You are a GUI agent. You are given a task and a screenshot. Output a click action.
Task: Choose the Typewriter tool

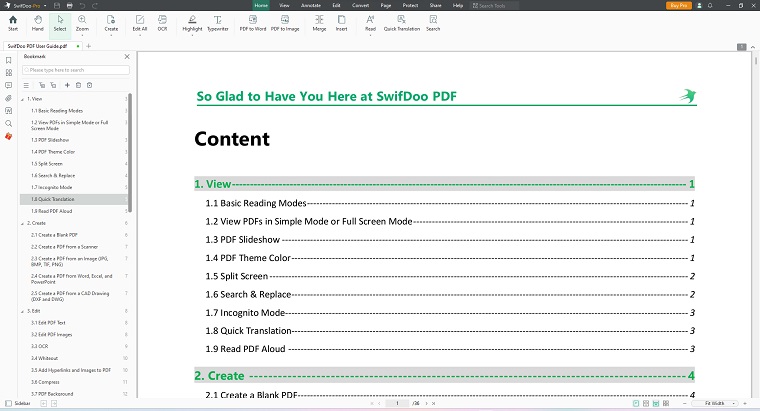coord(218,23)
